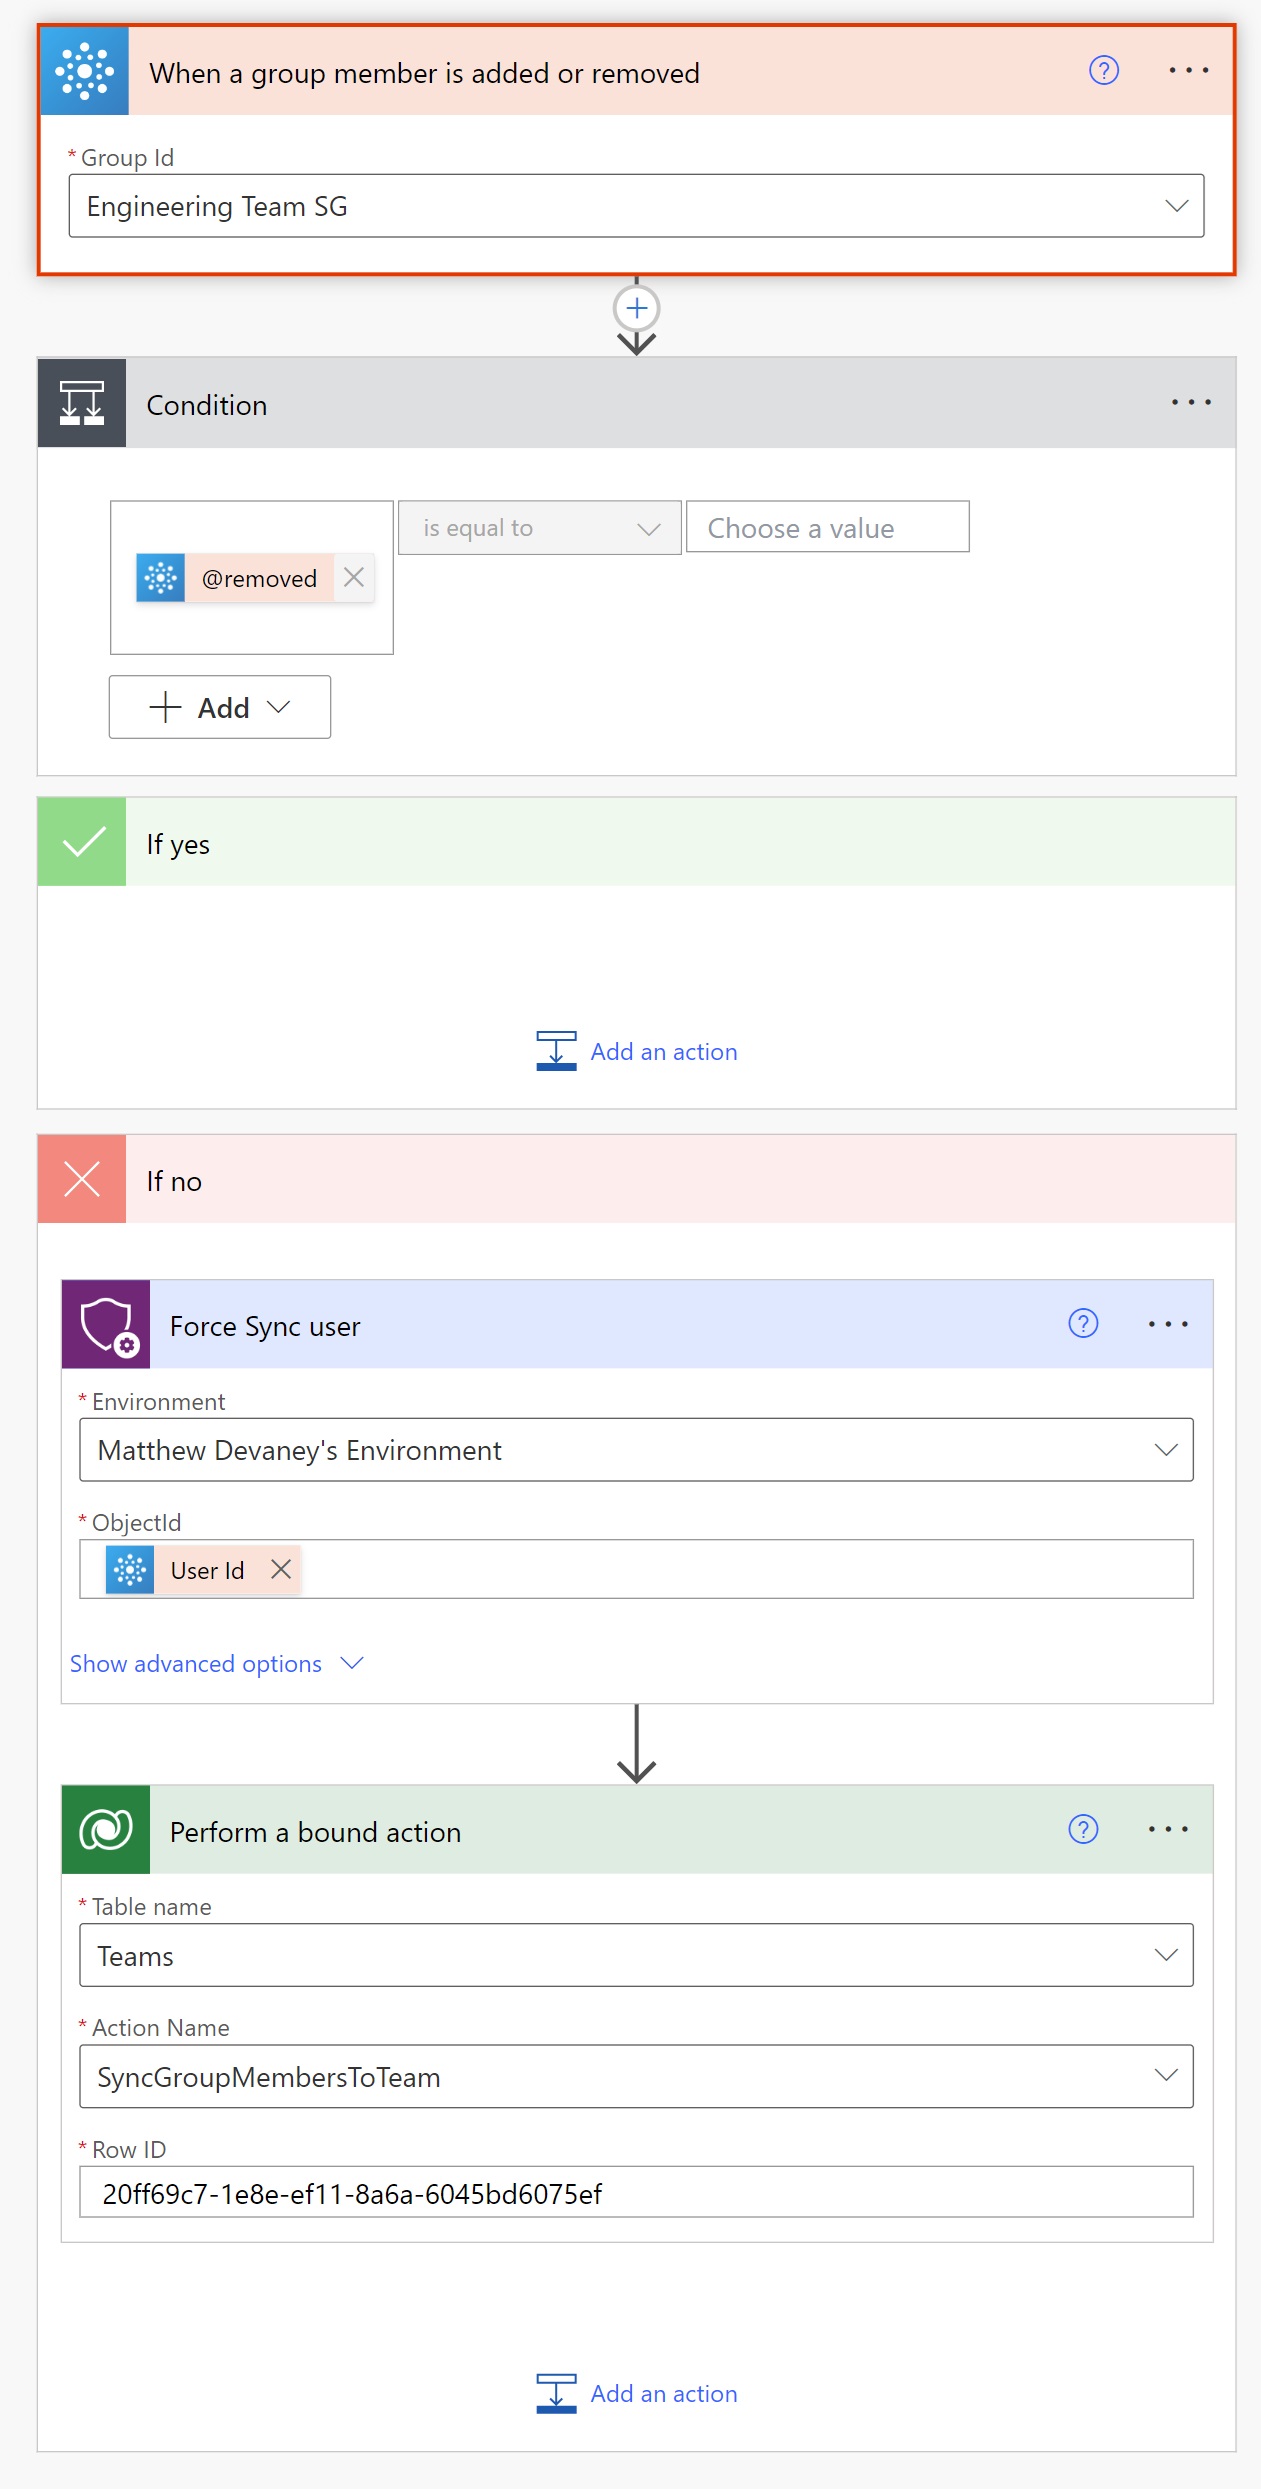Insert a new step with the plus button
The height and width of the screenshot is (2489, 1261).
(x=637, y=308)
